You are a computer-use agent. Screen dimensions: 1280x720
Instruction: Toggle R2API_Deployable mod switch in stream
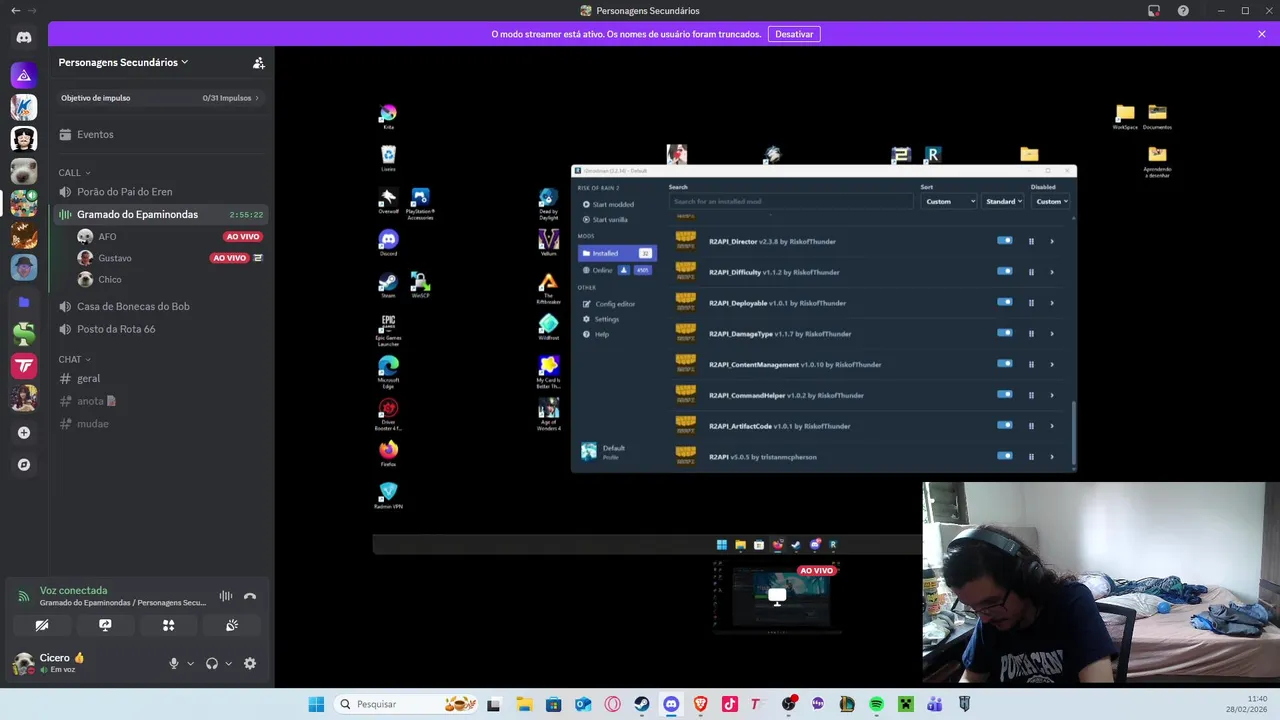click(x=1005, y=302)
